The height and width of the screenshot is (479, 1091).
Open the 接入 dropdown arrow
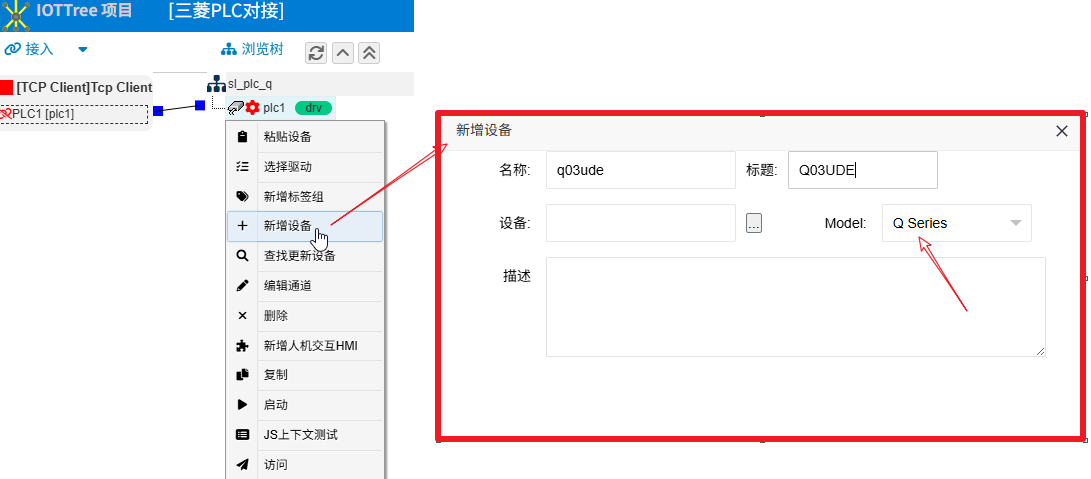[83, 49]
